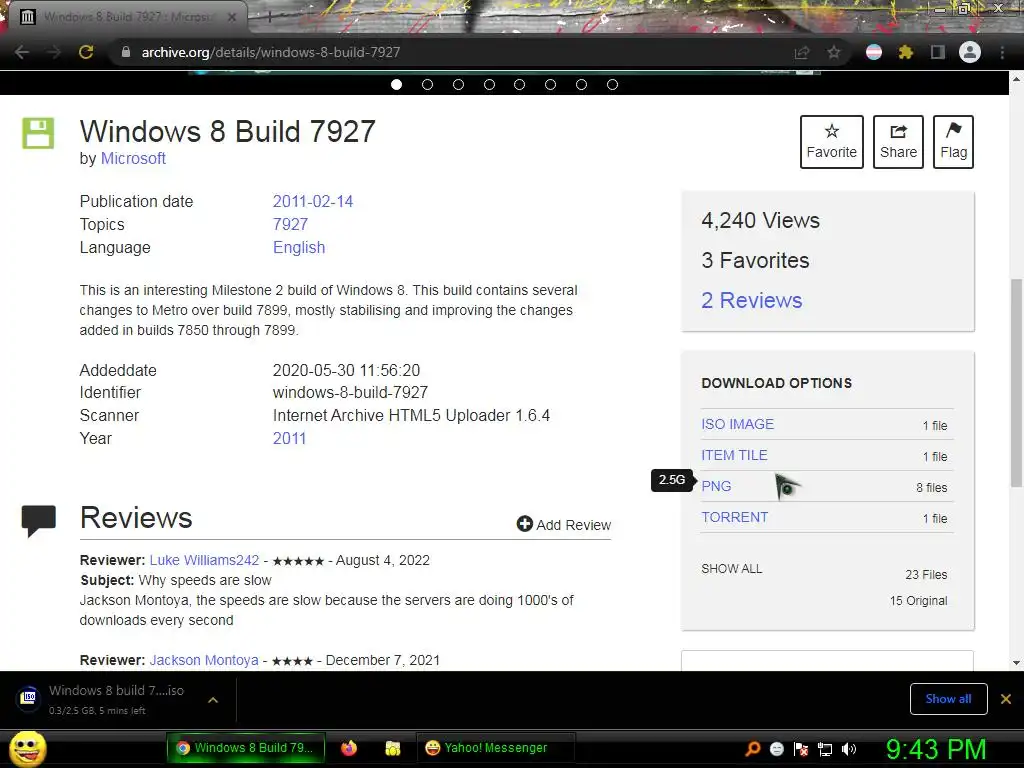This screenshot has width=1024, height=768.
Task: Open the 2011-02-14 publication date link
Action: pyautogui.click(x=313, y=201)
